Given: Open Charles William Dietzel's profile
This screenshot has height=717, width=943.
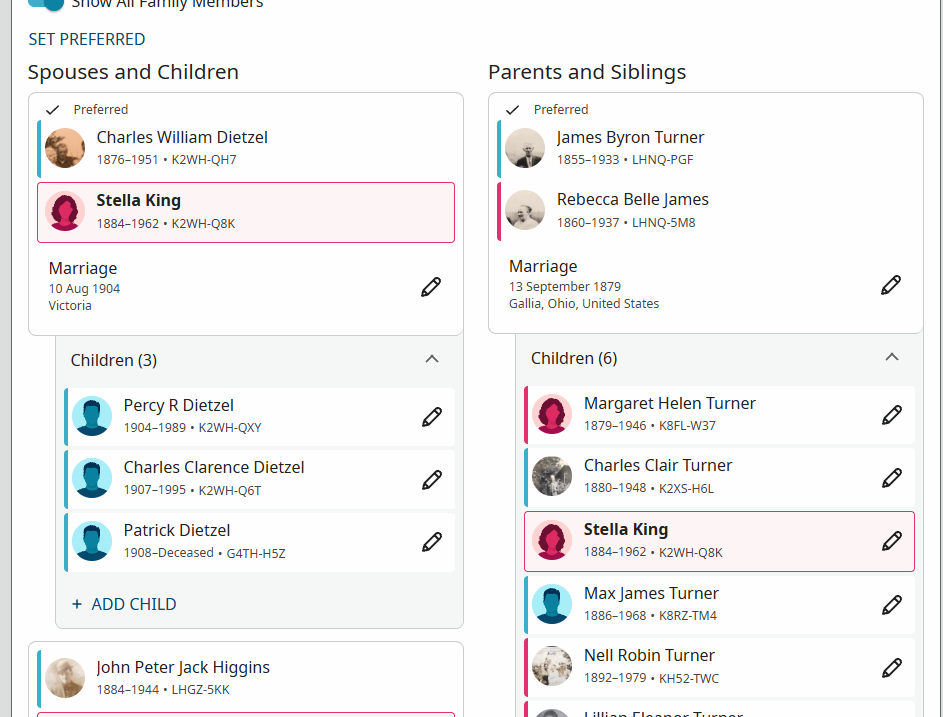Looking at the screenshot, I should [182, 137].
